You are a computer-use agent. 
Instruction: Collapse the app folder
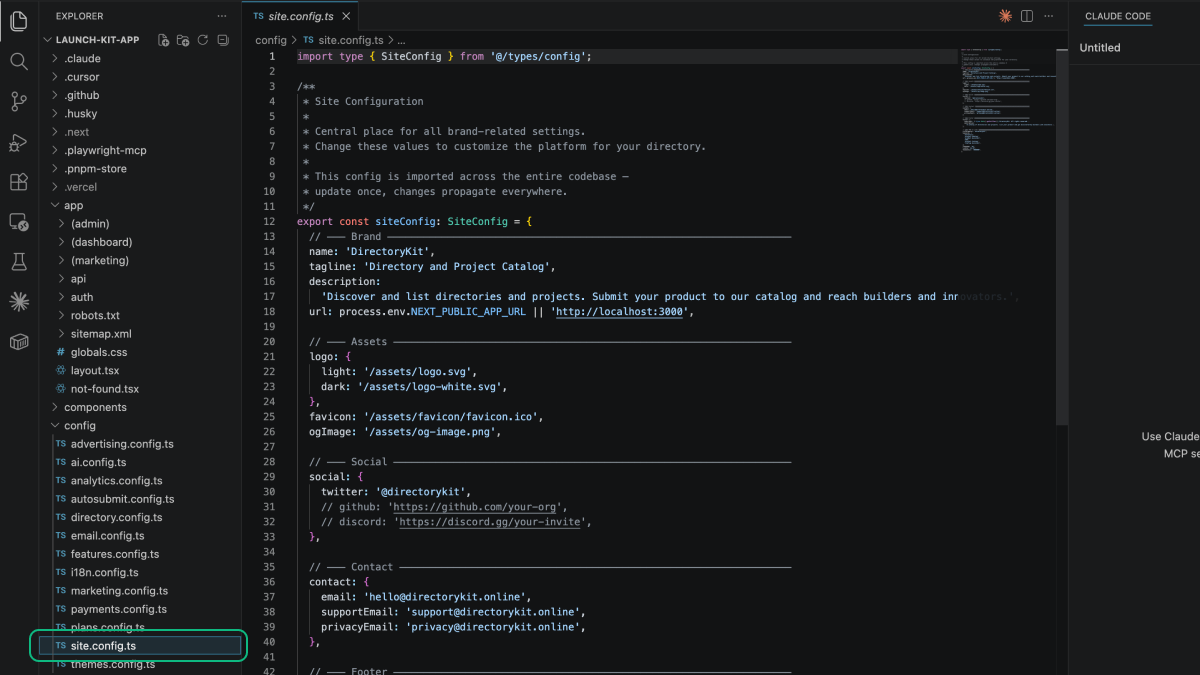pos(73,205)
